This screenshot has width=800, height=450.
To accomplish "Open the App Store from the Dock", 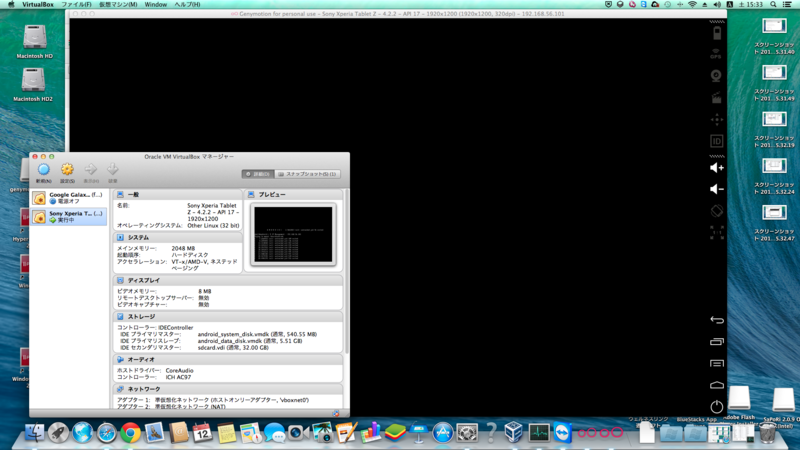I will pos(443,433).
